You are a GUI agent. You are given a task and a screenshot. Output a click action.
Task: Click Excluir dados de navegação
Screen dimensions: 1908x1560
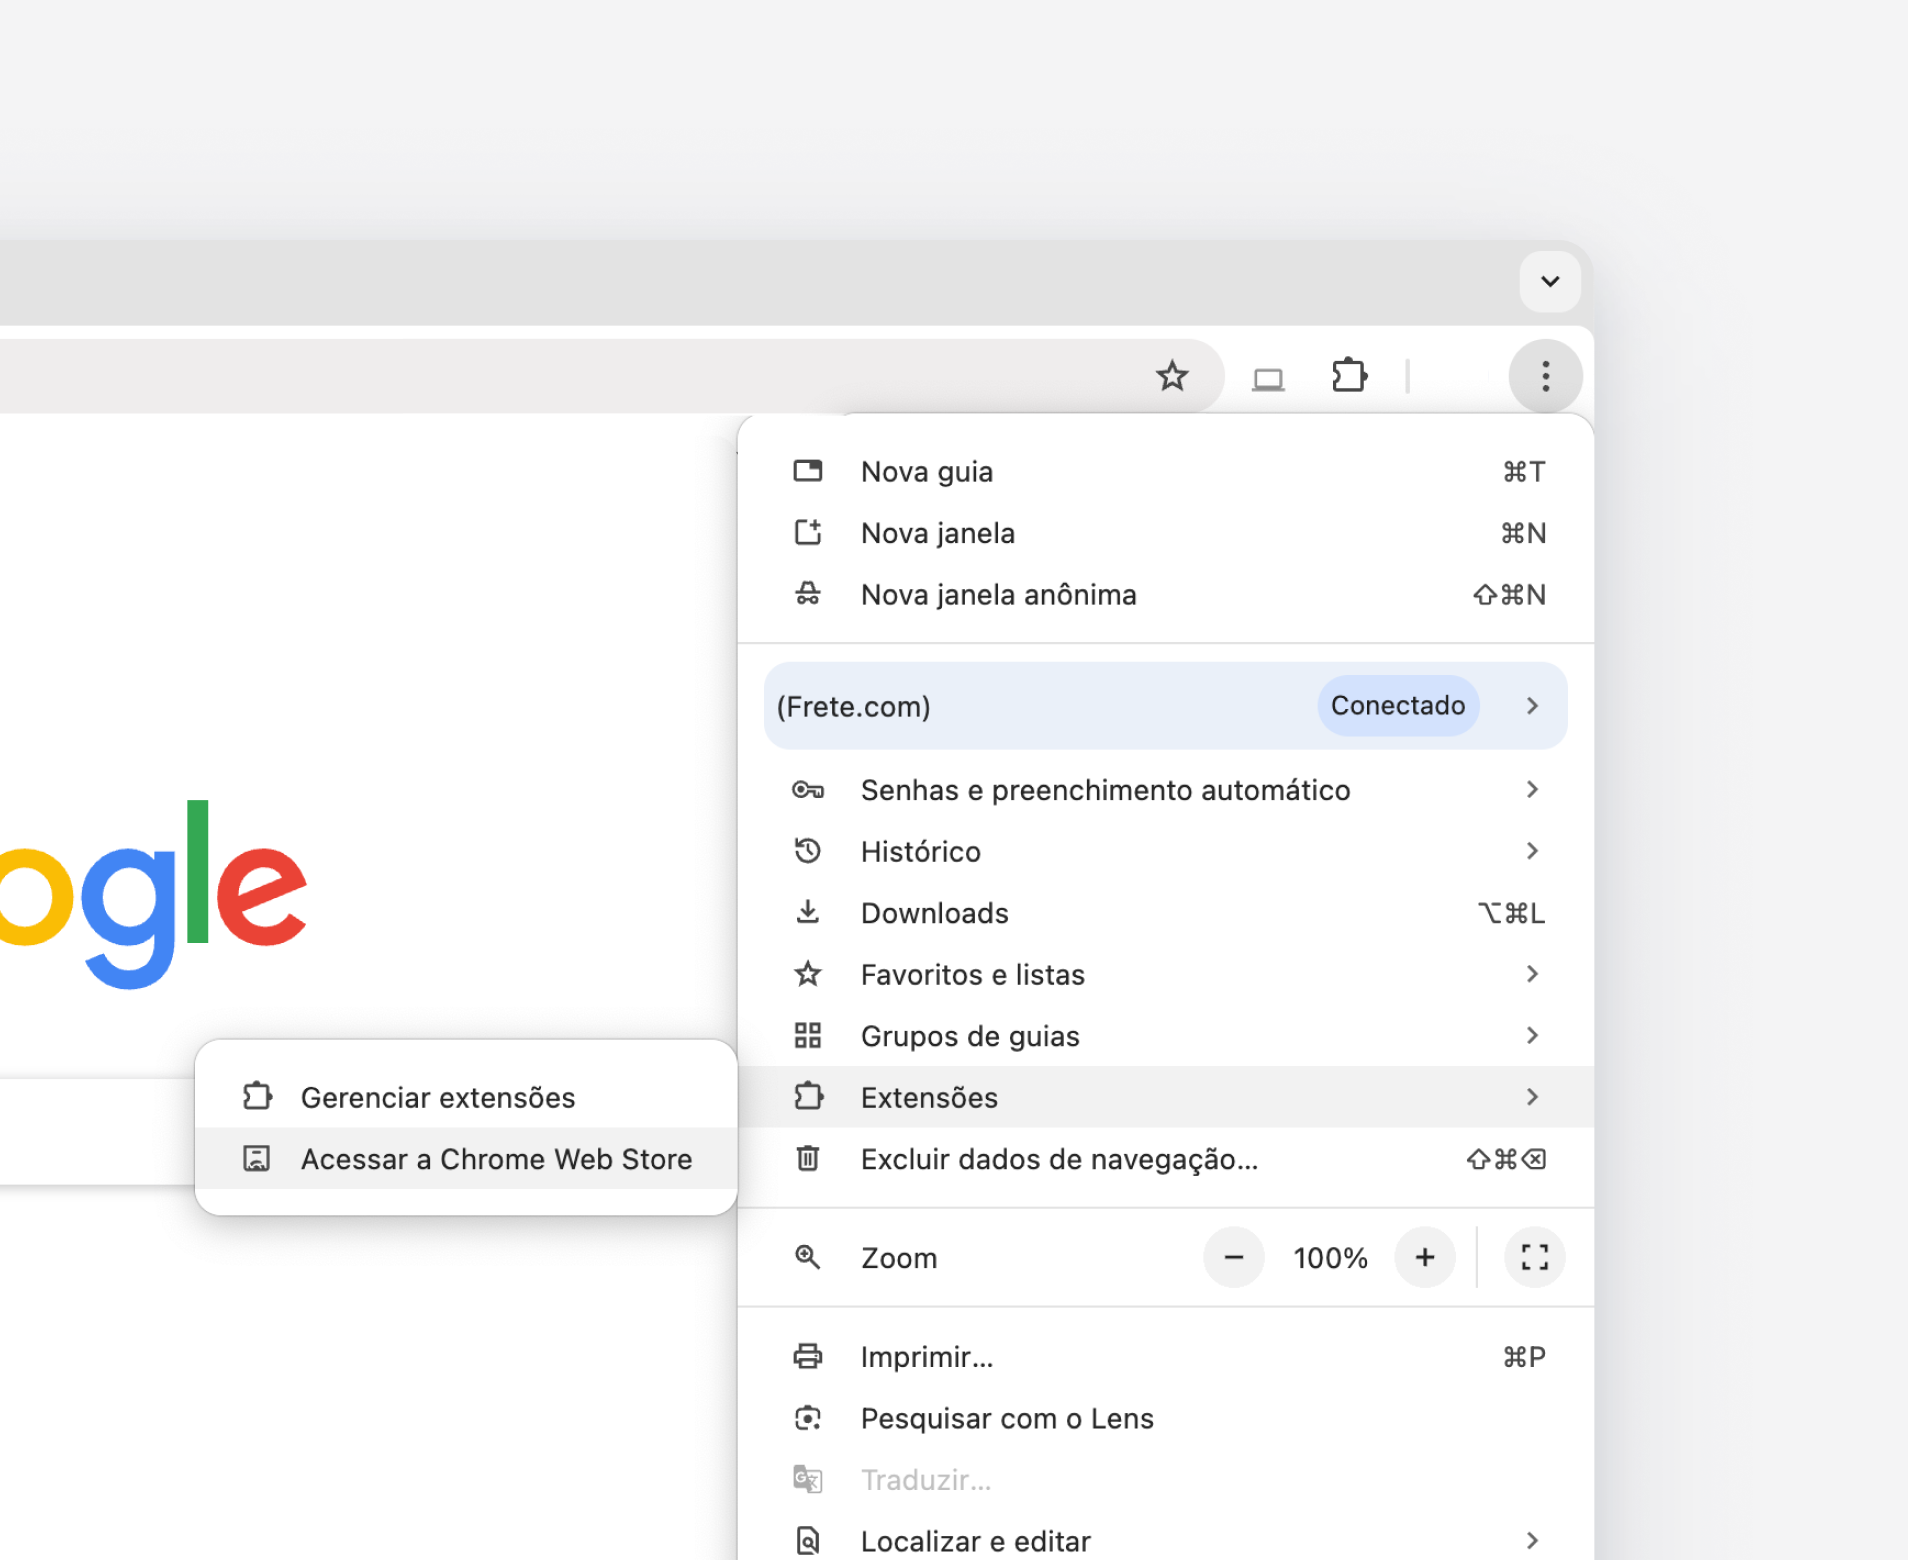(1059, 1159)
